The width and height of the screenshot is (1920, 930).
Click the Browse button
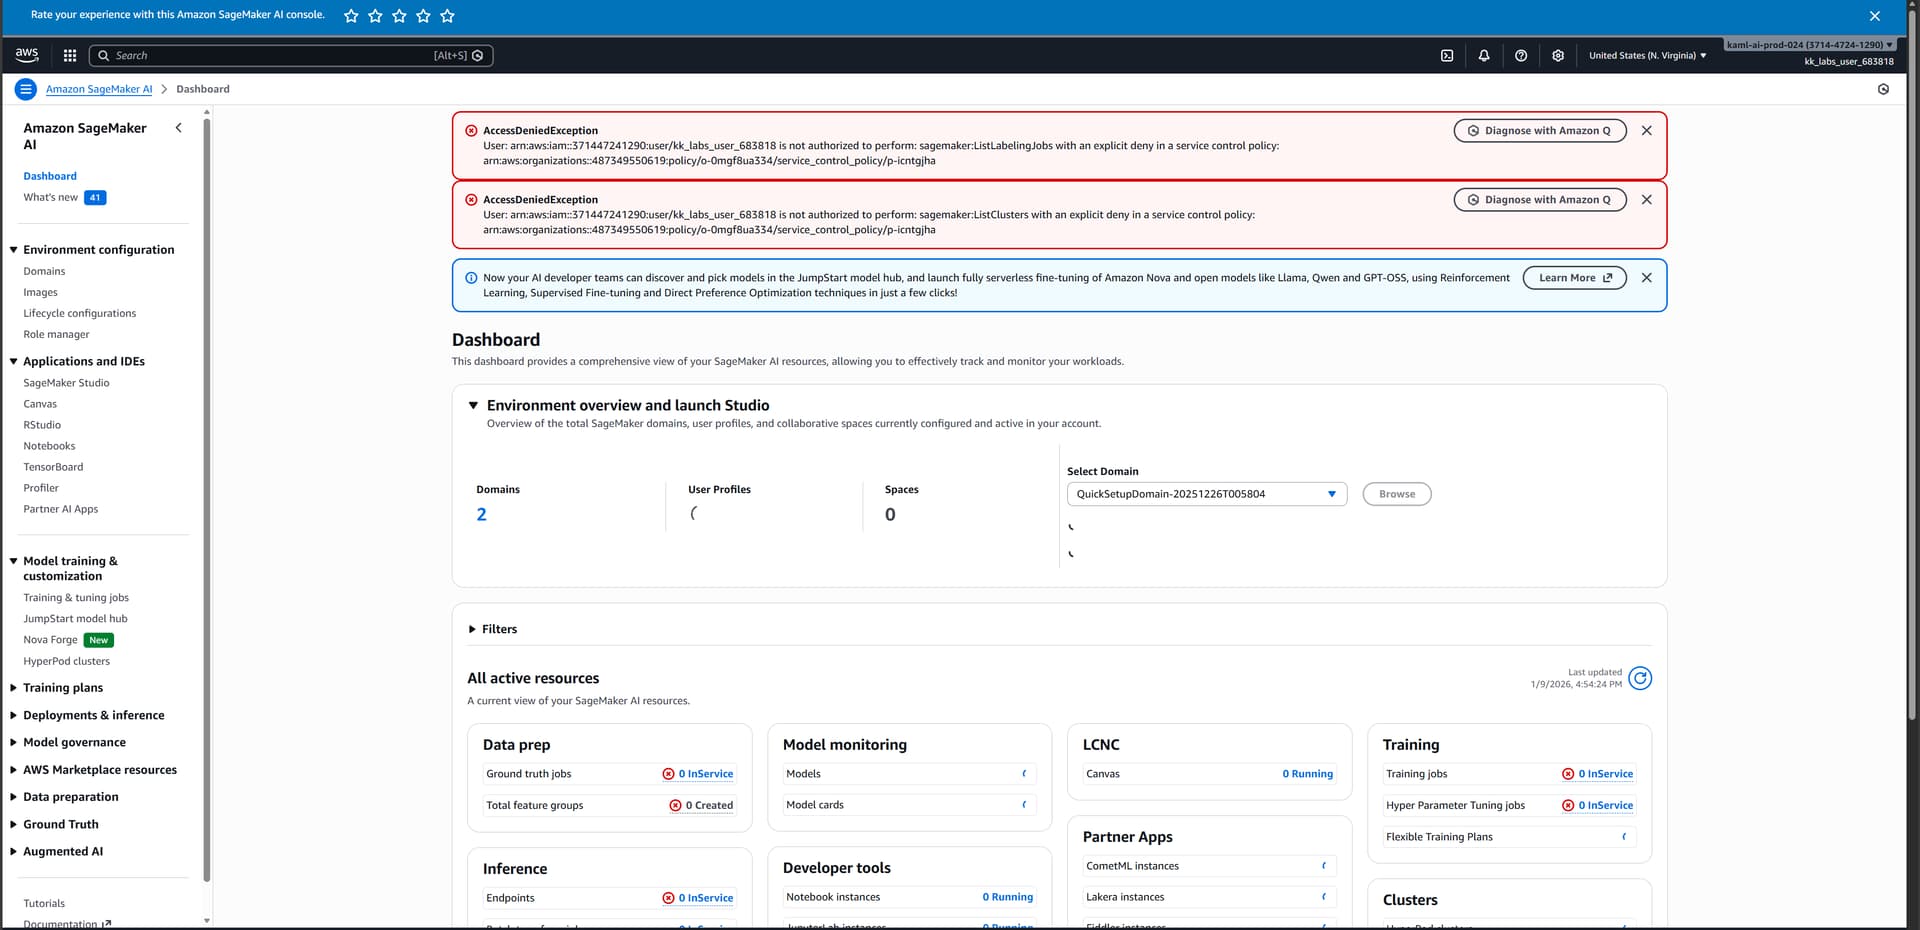click(x=1397, y=494)
